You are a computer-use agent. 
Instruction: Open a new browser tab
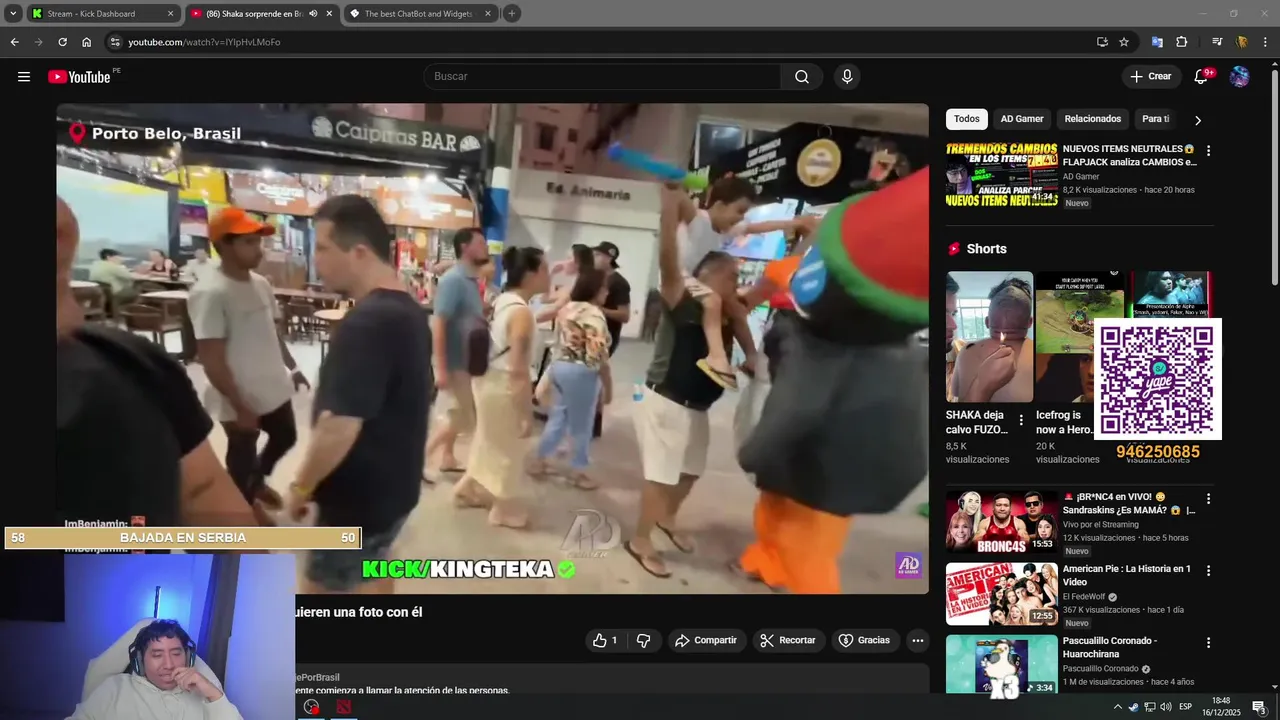[x=512, y=13]
